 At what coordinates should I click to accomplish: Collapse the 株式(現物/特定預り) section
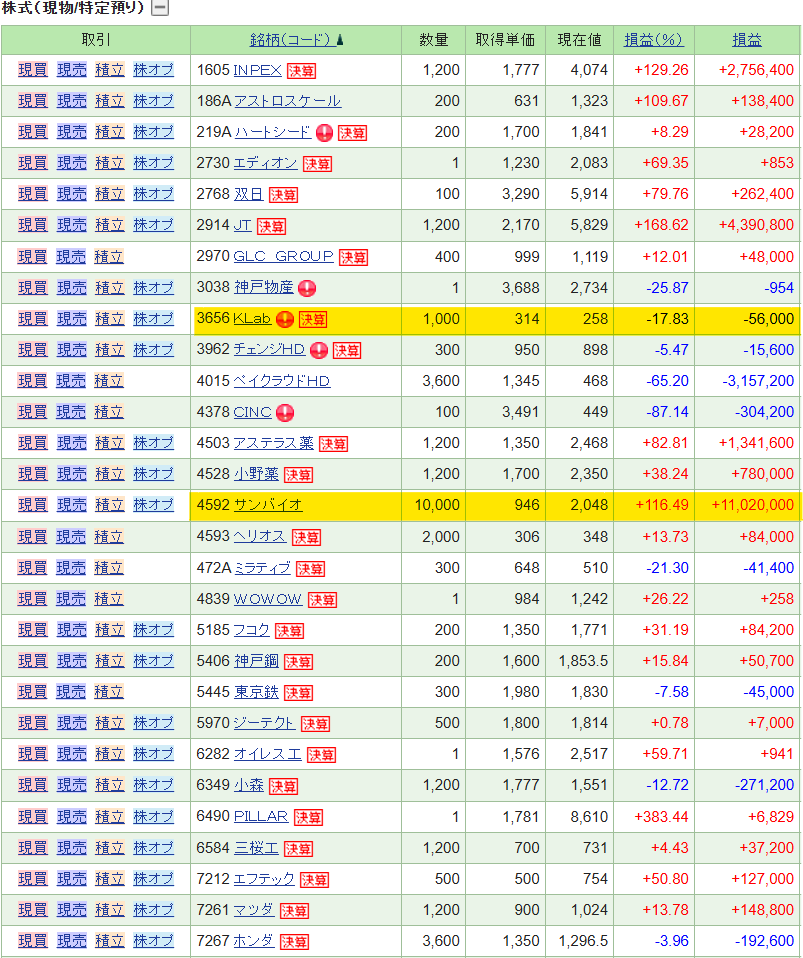(160, 9)
